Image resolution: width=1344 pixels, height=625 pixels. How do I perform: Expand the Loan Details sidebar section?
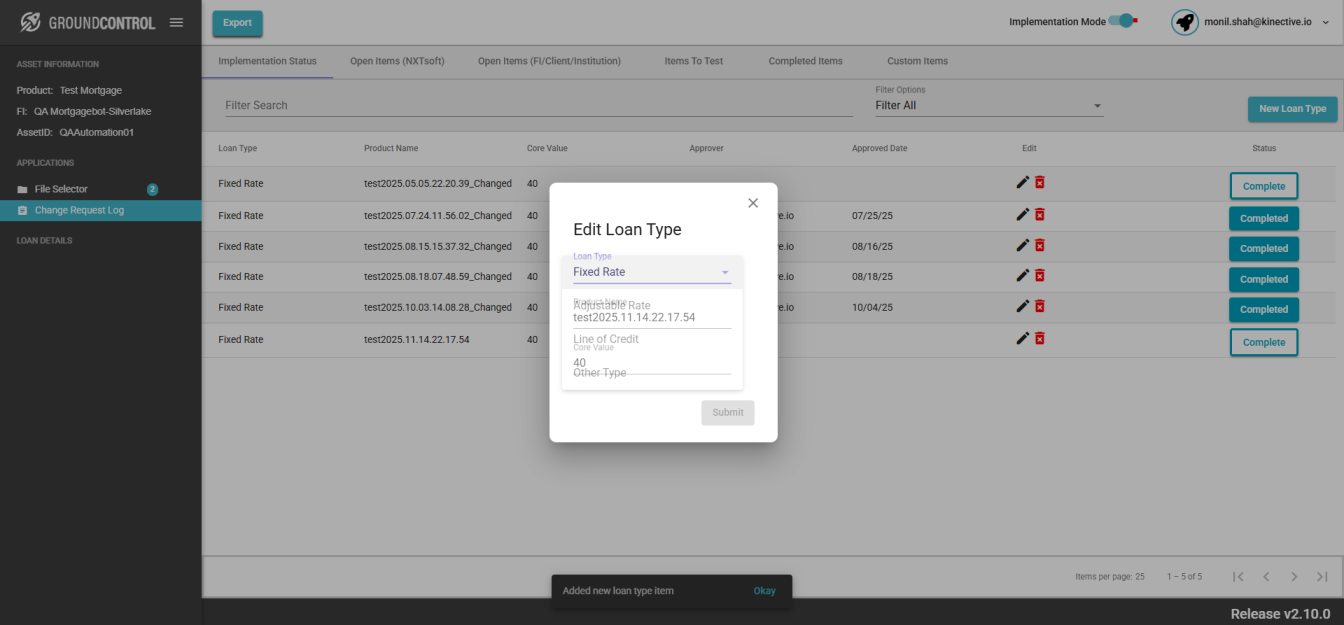click(44, 241)
